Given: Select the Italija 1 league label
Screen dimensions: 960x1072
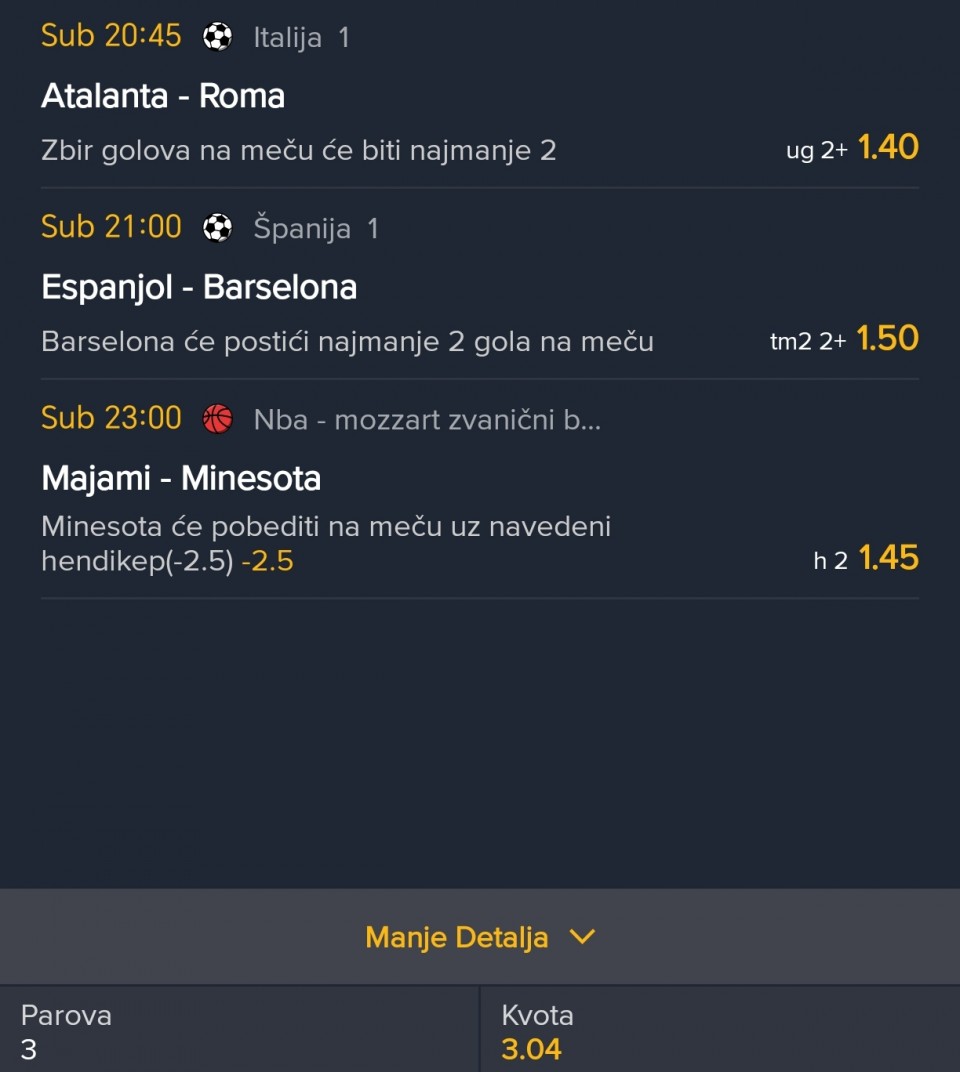Looking at the screenshot, I should [301, 38].
